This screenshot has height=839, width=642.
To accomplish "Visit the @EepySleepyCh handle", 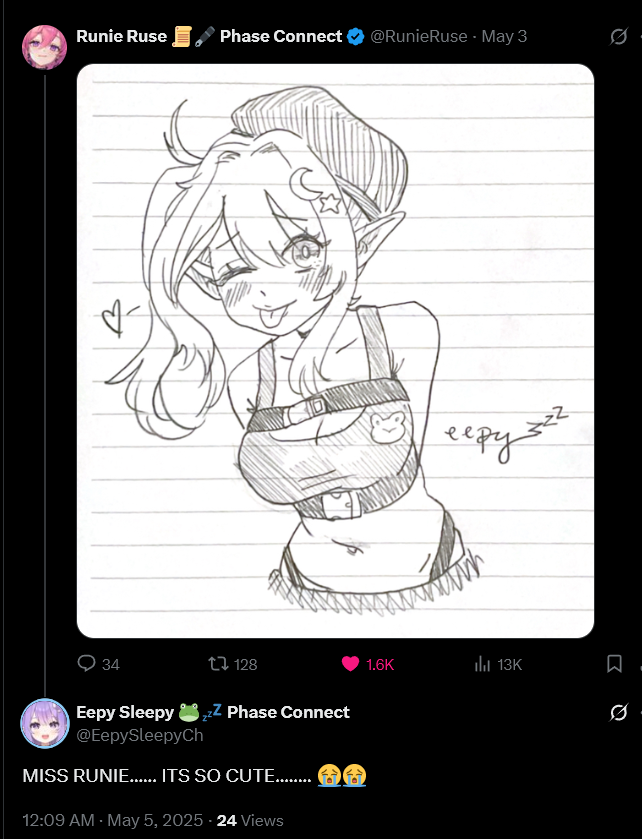I will pos(140,735).
